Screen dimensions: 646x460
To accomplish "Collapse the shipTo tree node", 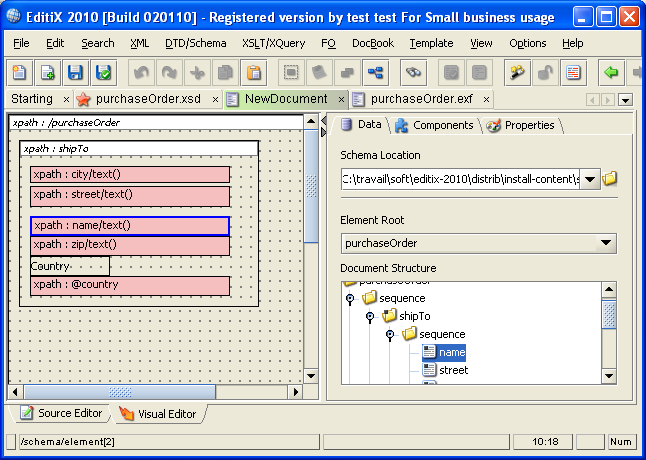I will [370, 316].
